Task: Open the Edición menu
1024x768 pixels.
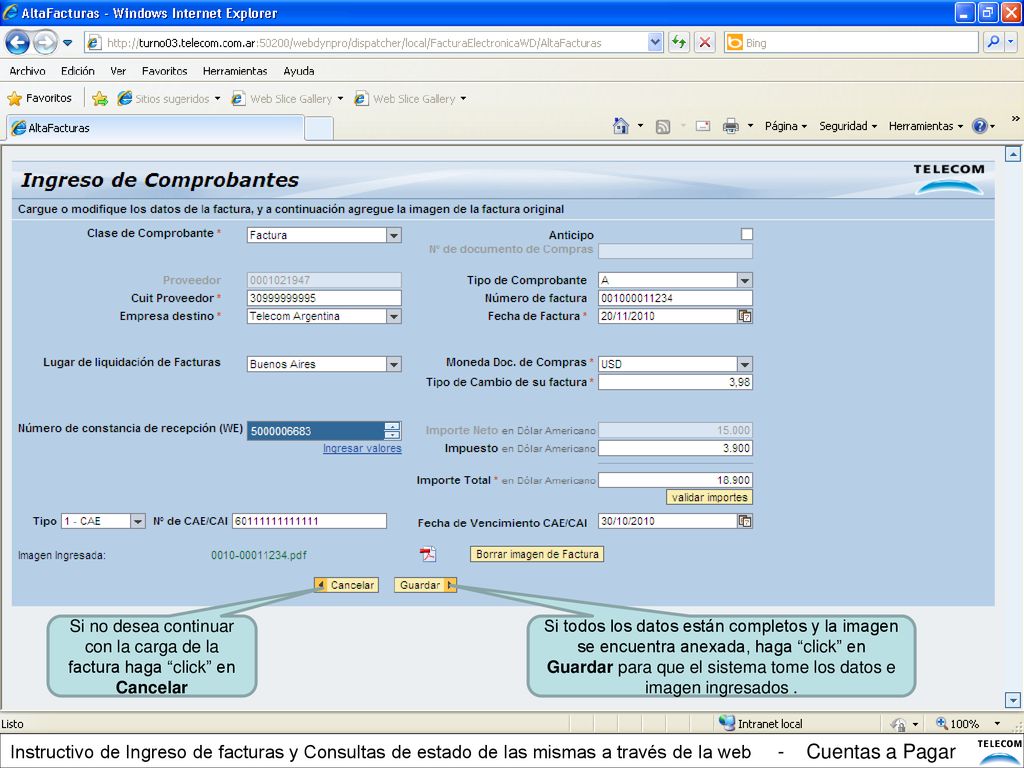Action: coord(78,71)
